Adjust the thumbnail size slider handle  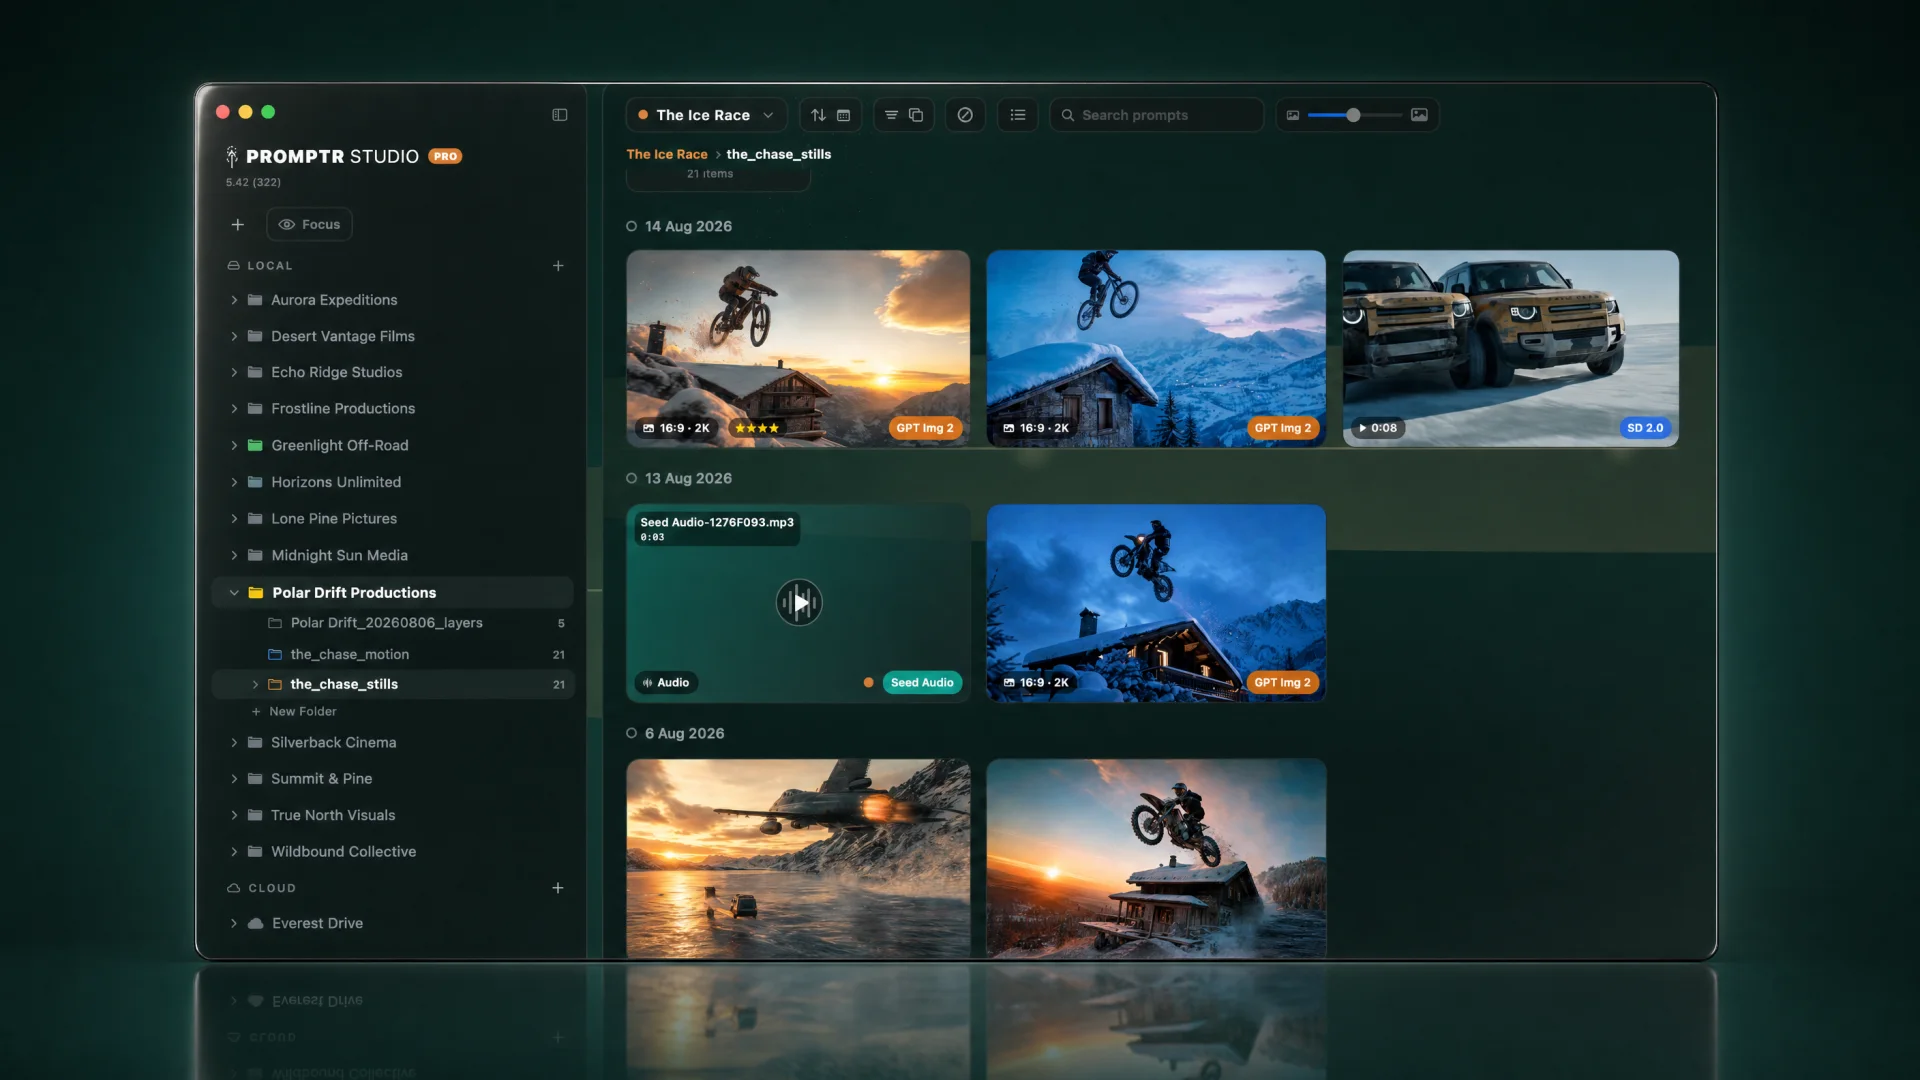tap(1353, 115)
